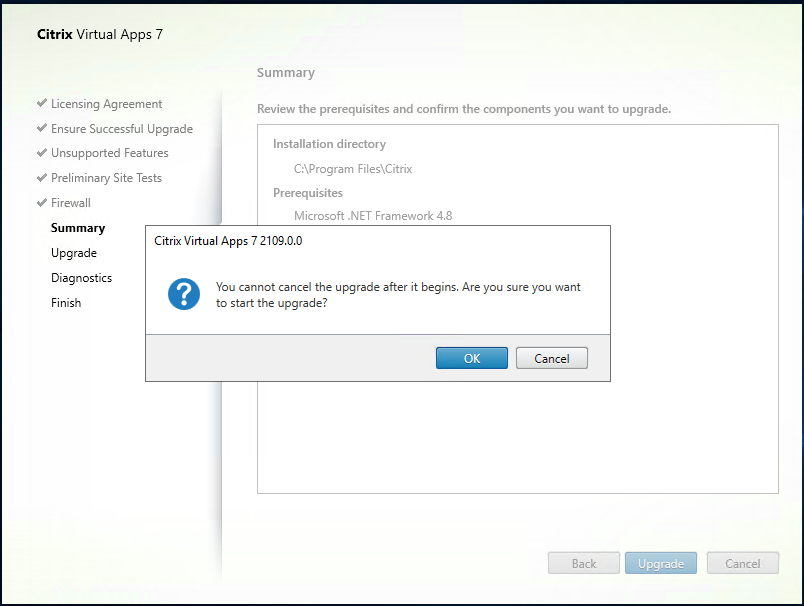Select the Finish step
804x606 pixels.
(66, 302)
